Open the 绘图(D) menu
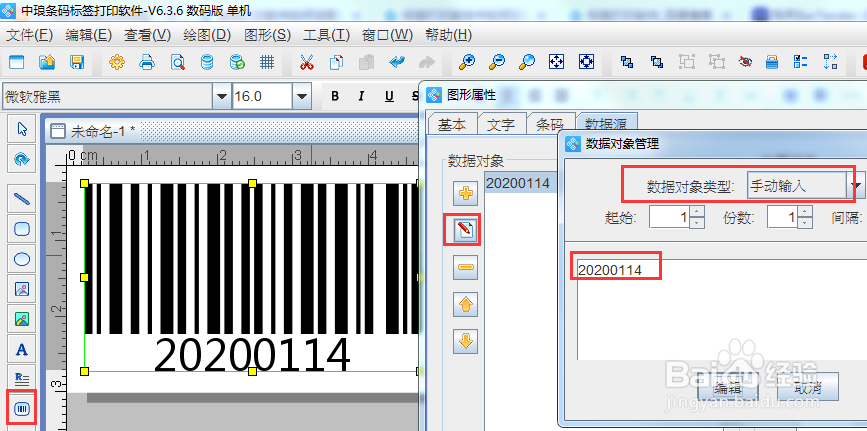The width and height of the screenshot is (867, 431). coord(207,35)
